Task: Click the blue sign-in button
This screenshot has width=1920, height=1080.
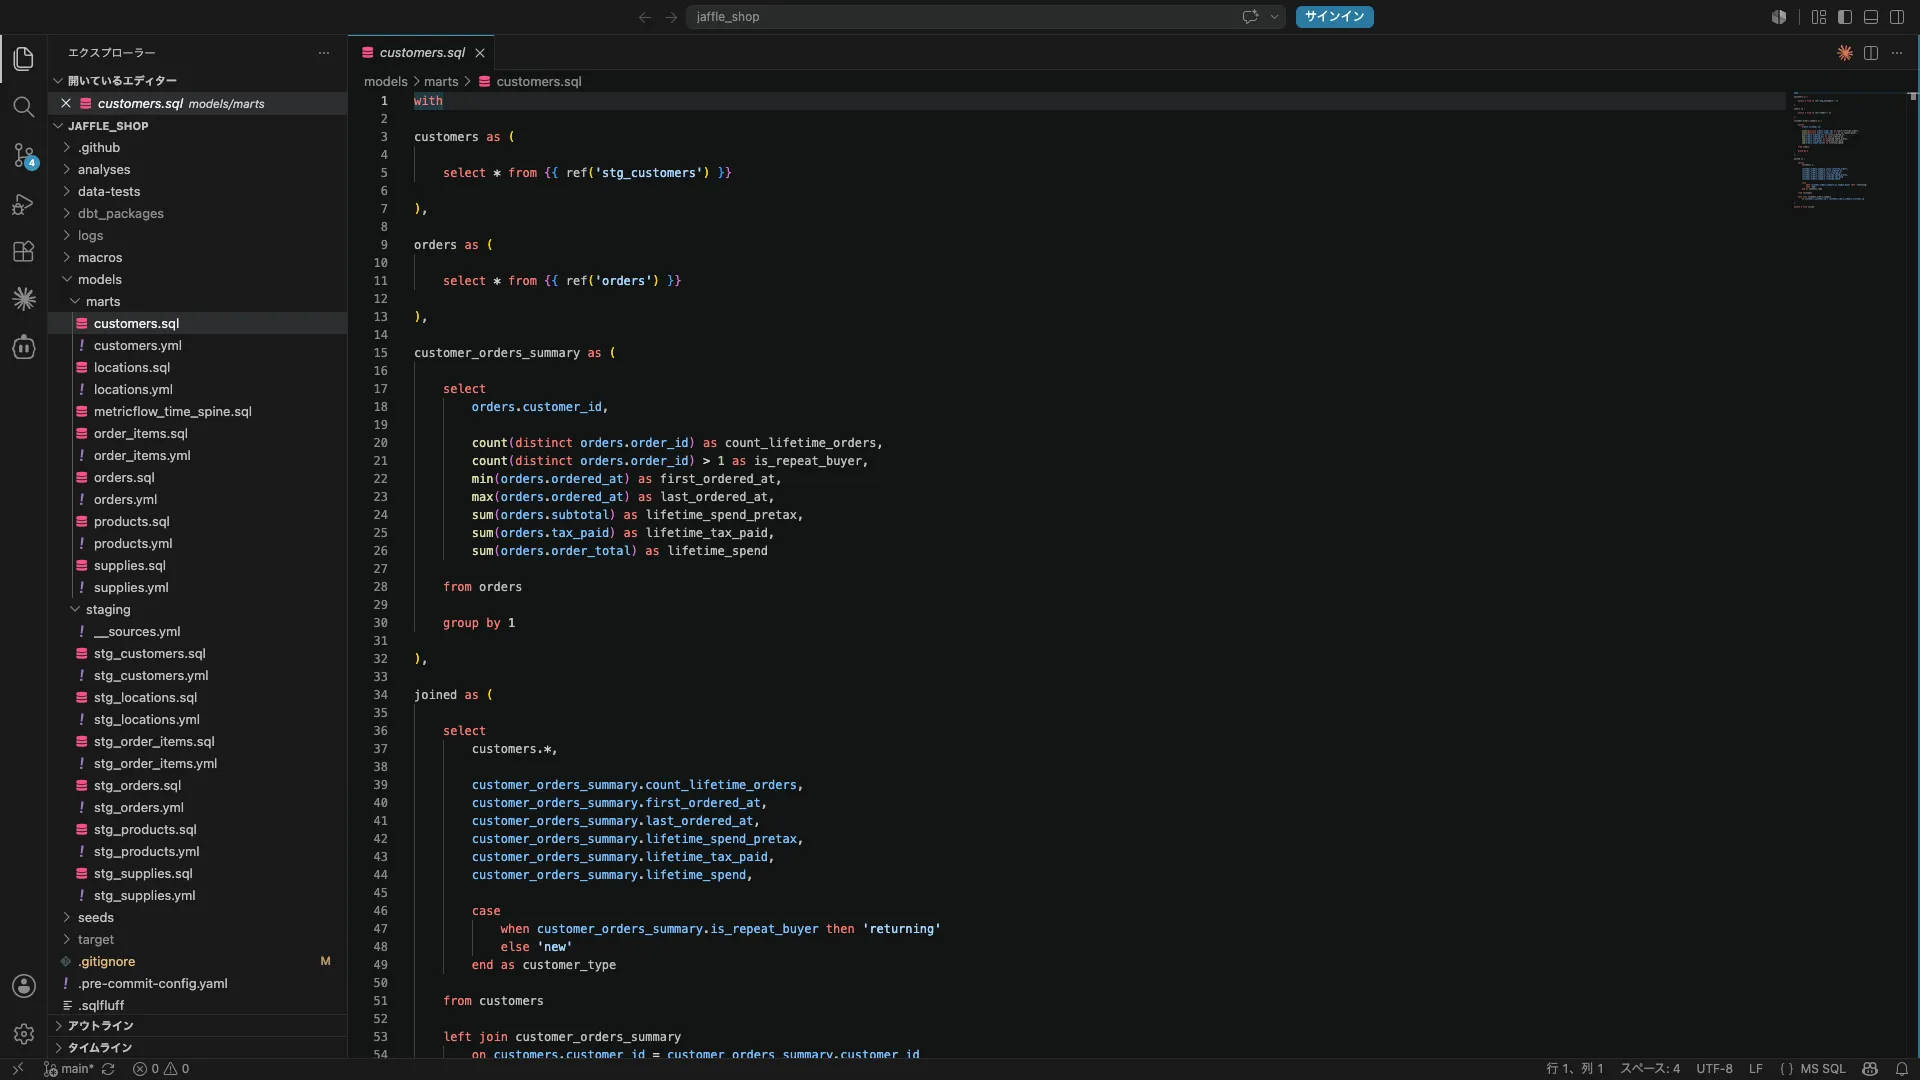Action: click(x=1334, y=17)
